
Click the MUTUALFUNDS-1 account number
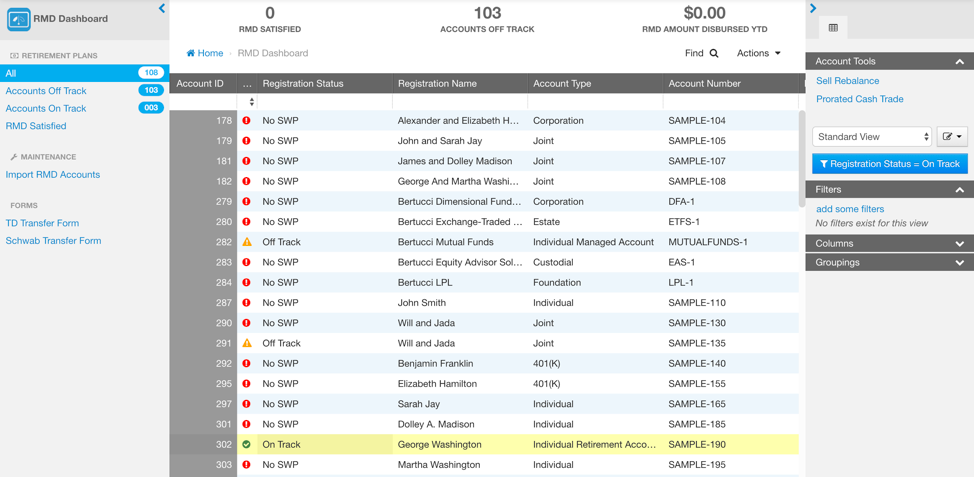click(x=708, y=242)
